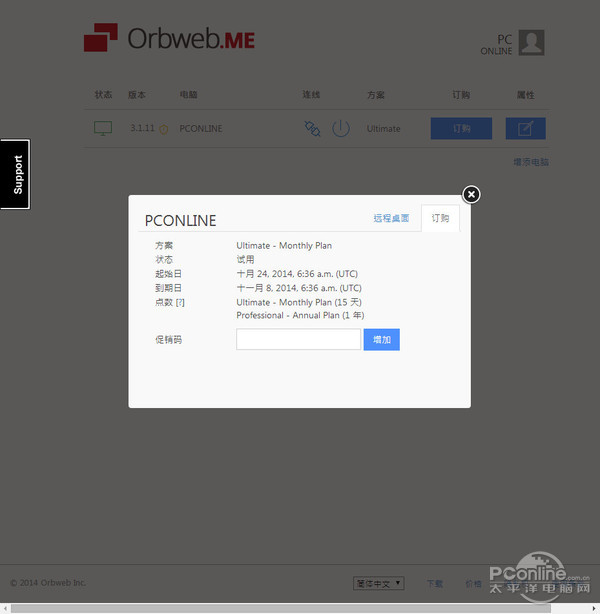Select the 订购 tab in dialog
600x614 pixels.
click(x=440, y=218)
